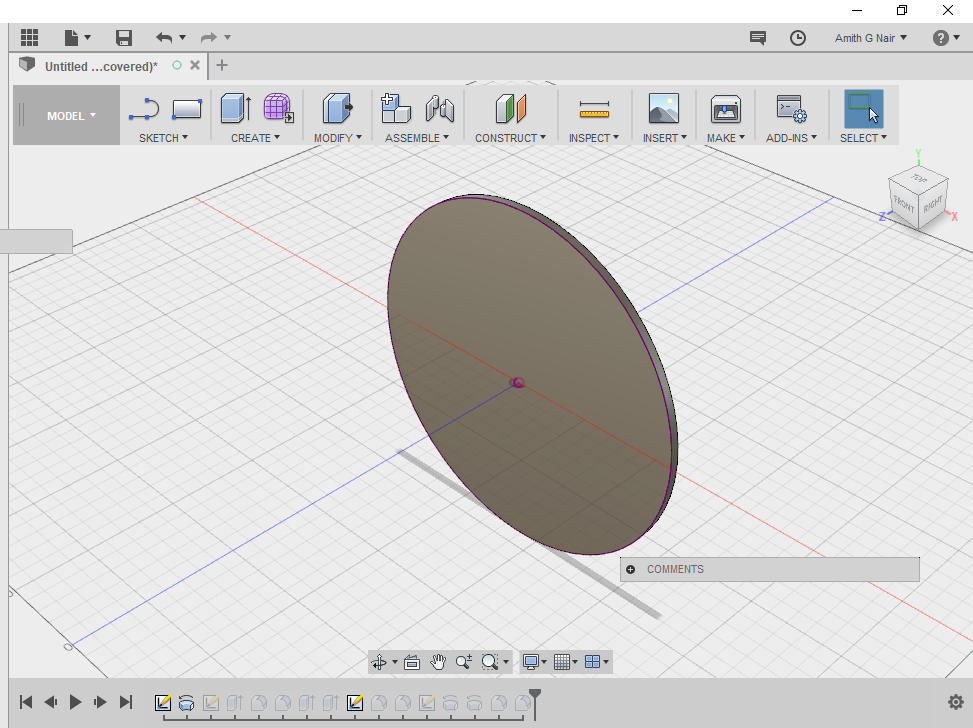Viewport: 973px width, 728px height.
Task: Step back one timeline feature
Action: click(51, 702)
